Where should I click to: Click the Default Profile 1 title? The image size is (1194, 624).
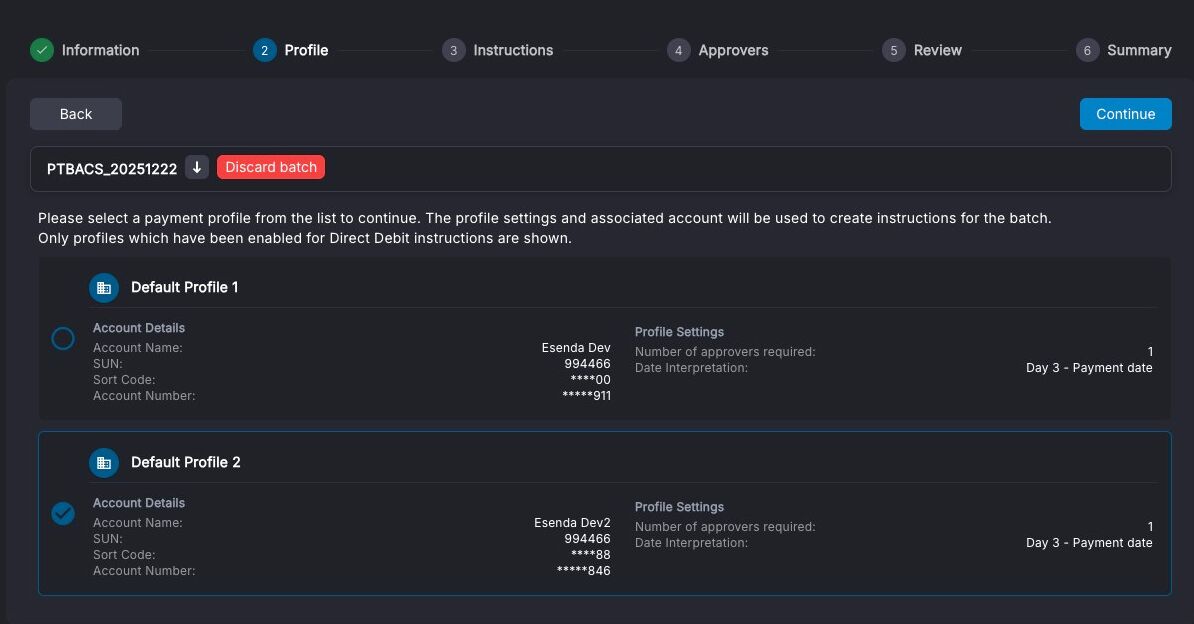click(x=184, y=287)
